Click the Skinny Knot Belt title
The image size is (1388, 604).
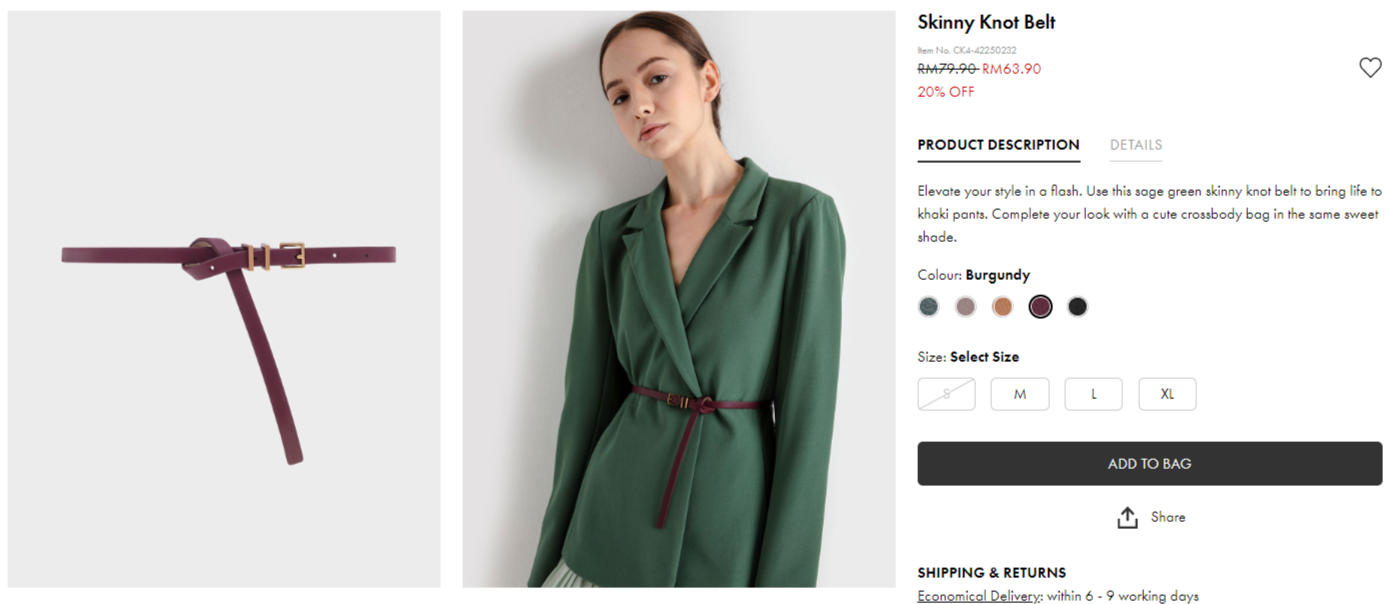(986, 22)
